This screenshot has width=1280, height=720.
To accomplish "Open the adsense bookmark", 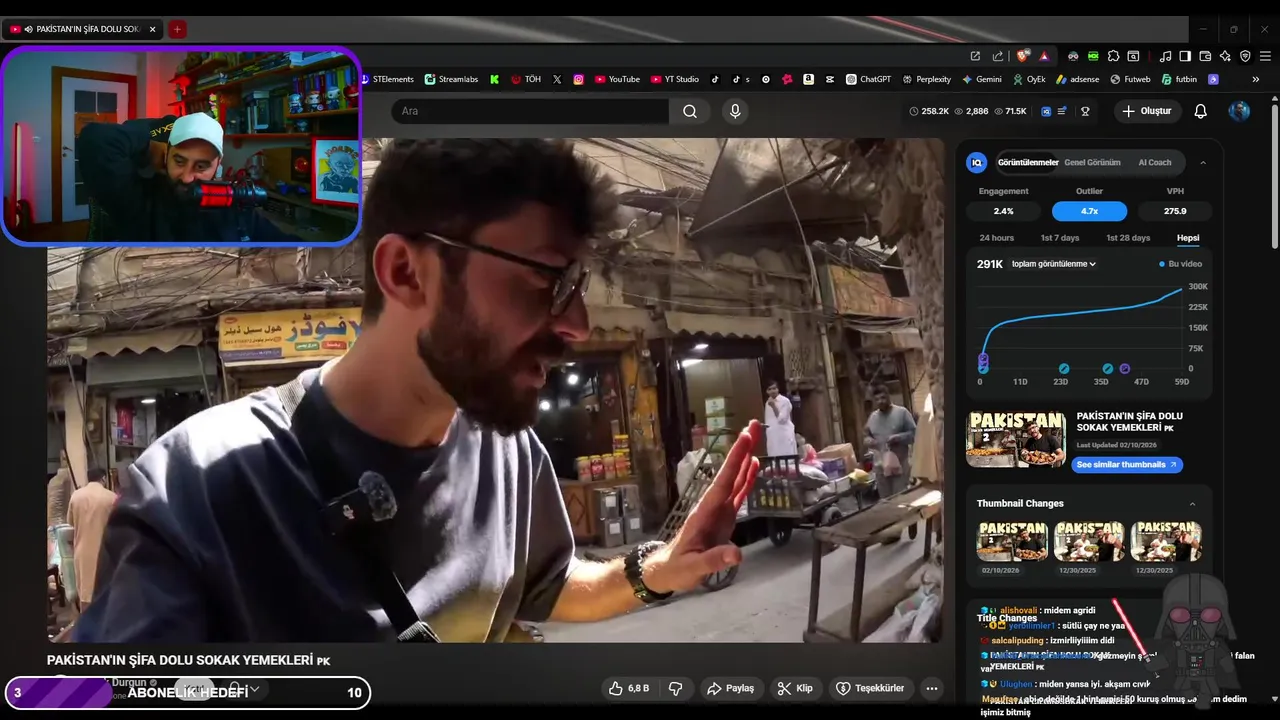I will tap(1078, 79).
